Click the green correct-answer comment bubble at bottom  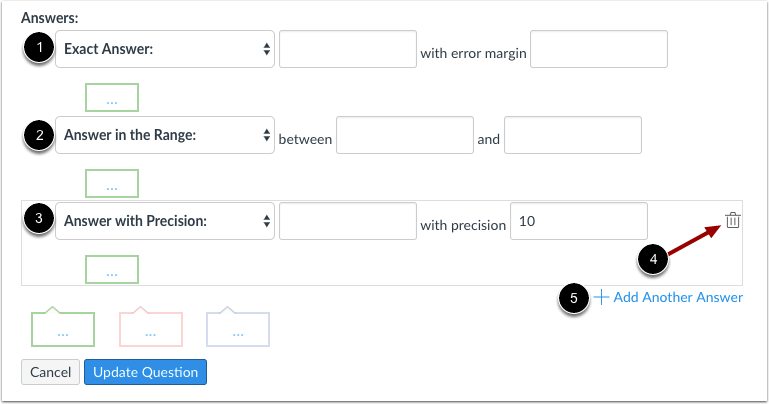coord(63,329)
